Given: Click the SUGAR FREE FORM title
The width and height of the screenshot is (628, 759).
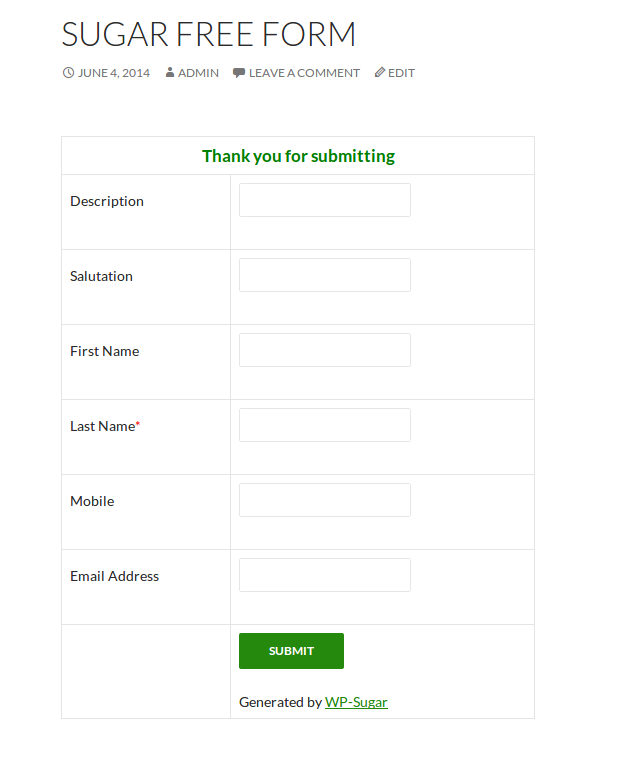Looking at the screenshot, I should coord(209,34).
